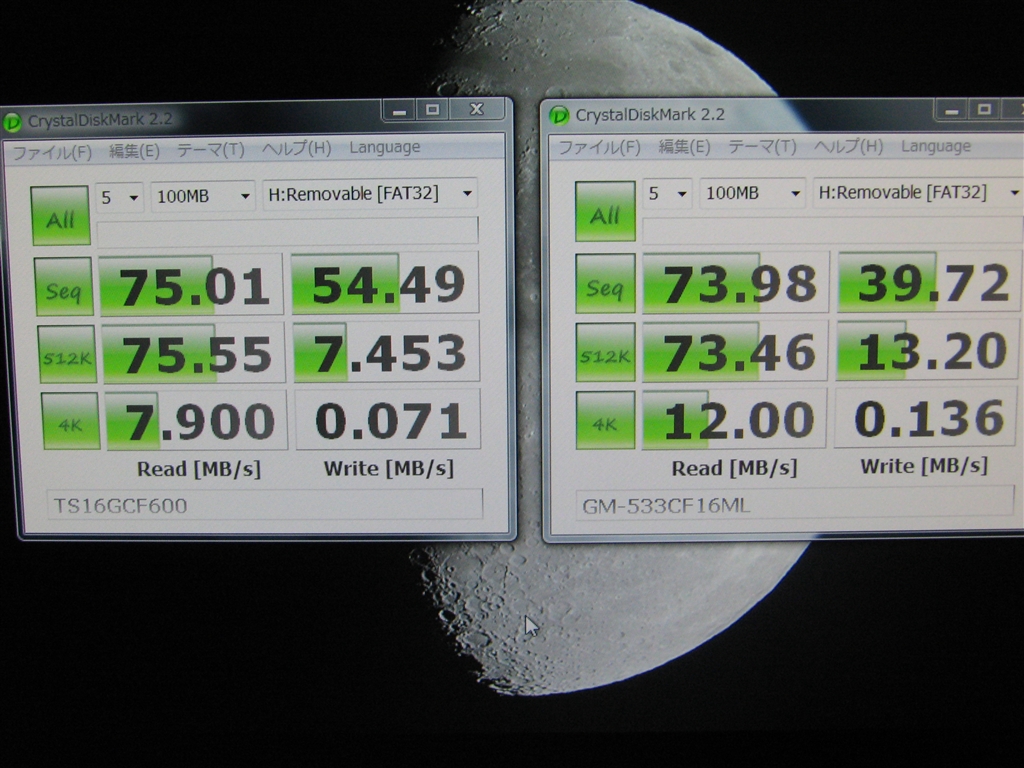
Task: Click the 13.20 512K write result
Action: (929, 350)
